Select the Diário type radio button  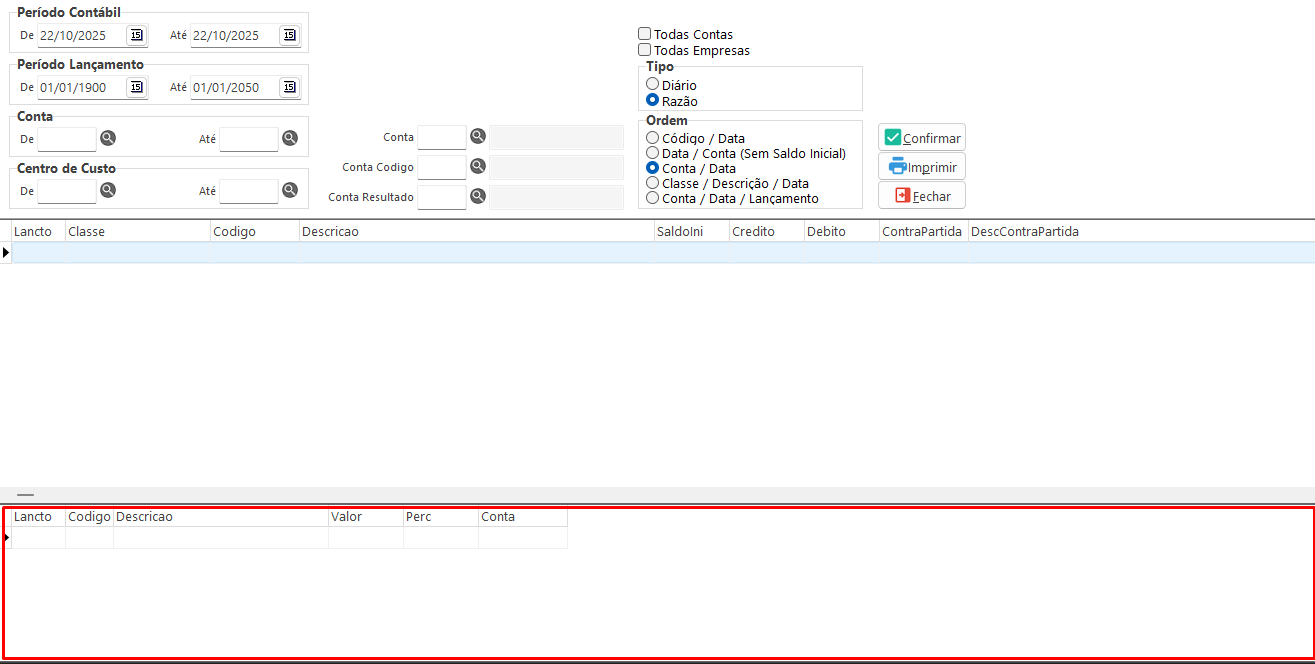(653, 85)
